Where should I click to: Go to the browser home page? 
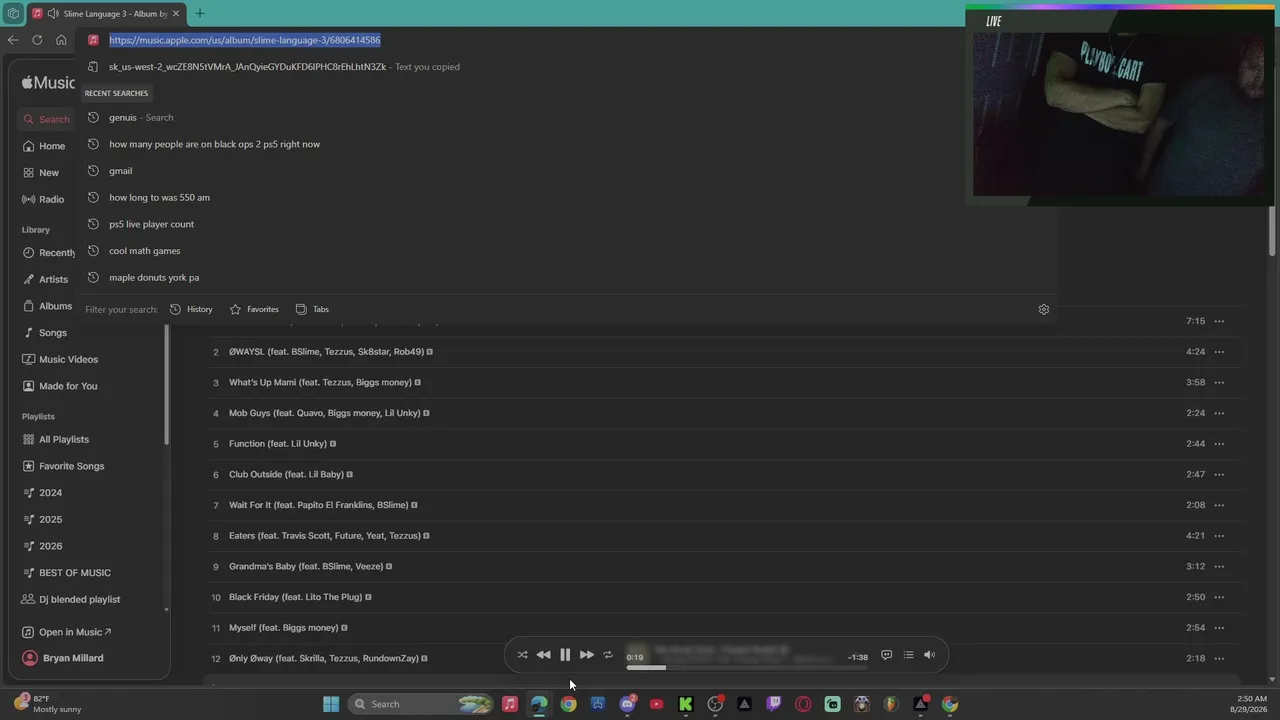(61, 40)
